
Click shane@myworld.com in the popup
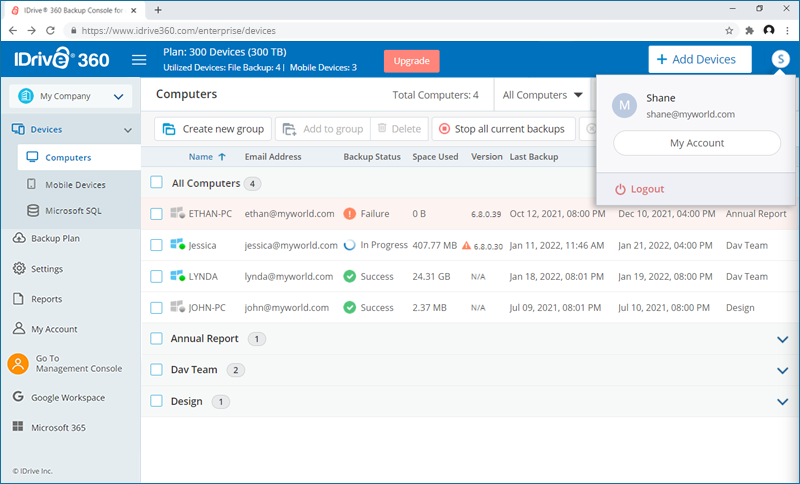point(690,114)
